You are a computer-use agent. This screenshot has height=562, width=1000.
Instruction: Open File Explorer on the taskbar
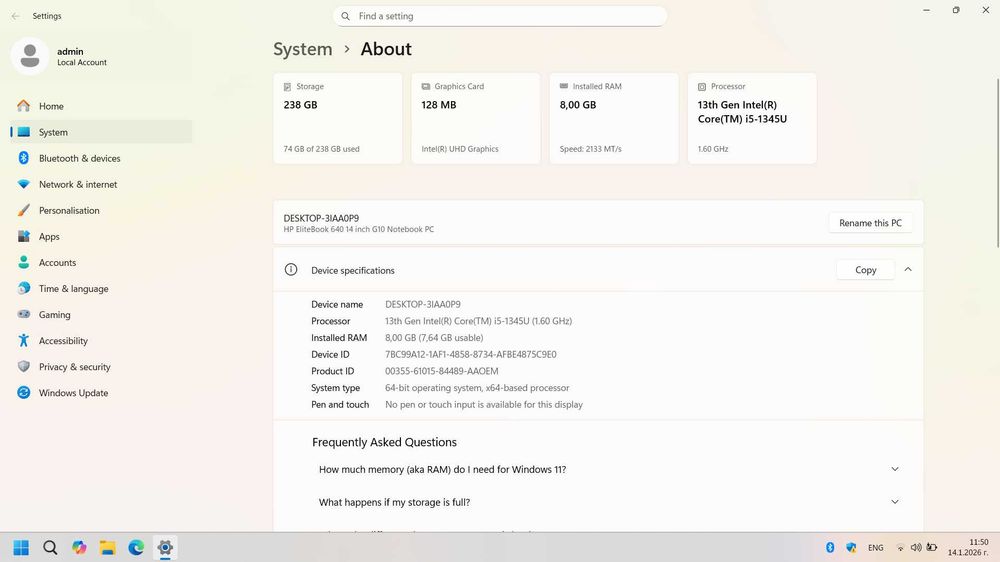click(107, 547)
